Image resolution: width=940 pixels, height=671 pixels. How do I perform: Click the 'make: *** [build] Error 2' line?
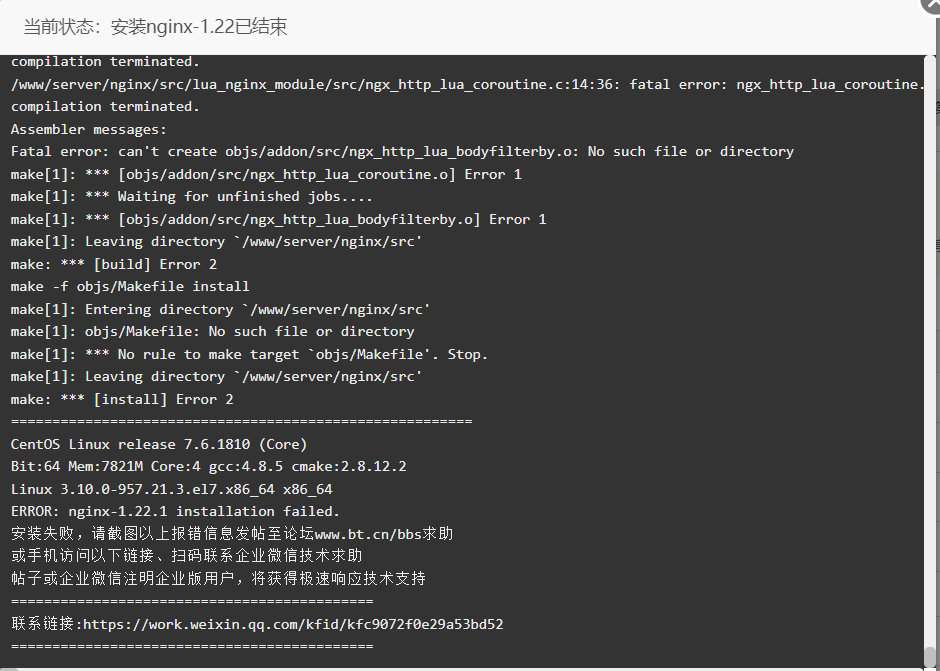[x=114, y=264]
